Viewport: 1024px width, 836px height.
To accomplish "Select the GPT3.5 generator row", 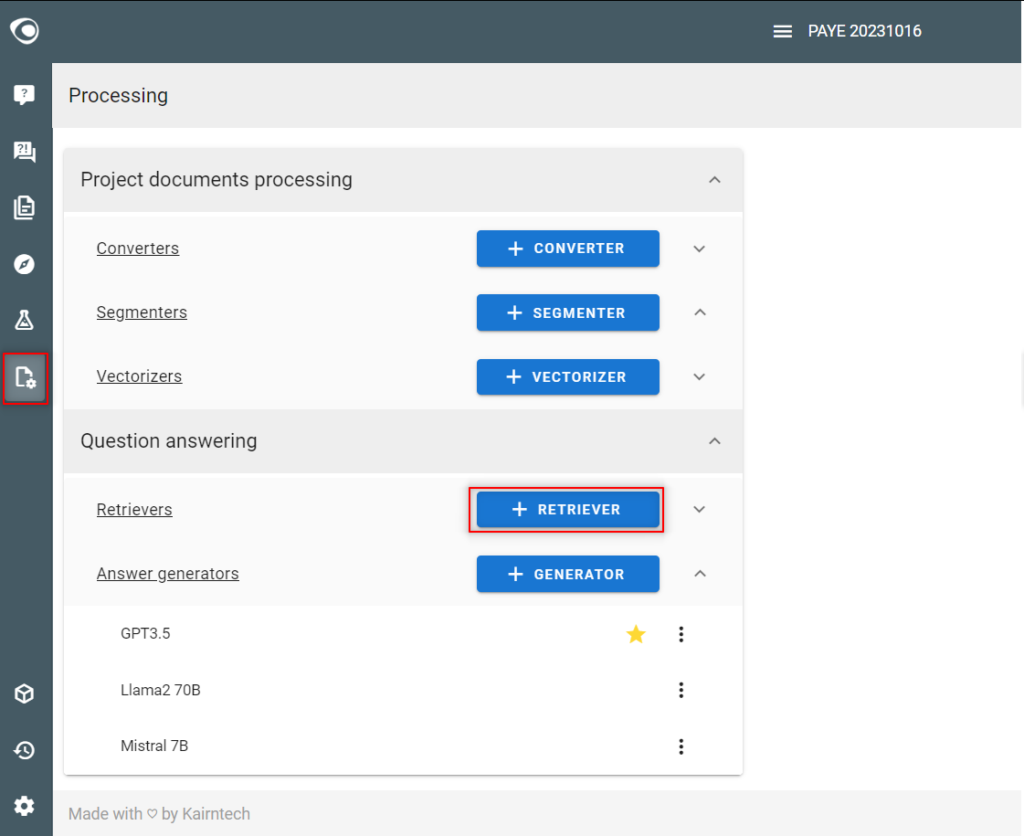I will pyautogui.click(x=403, y=634).
